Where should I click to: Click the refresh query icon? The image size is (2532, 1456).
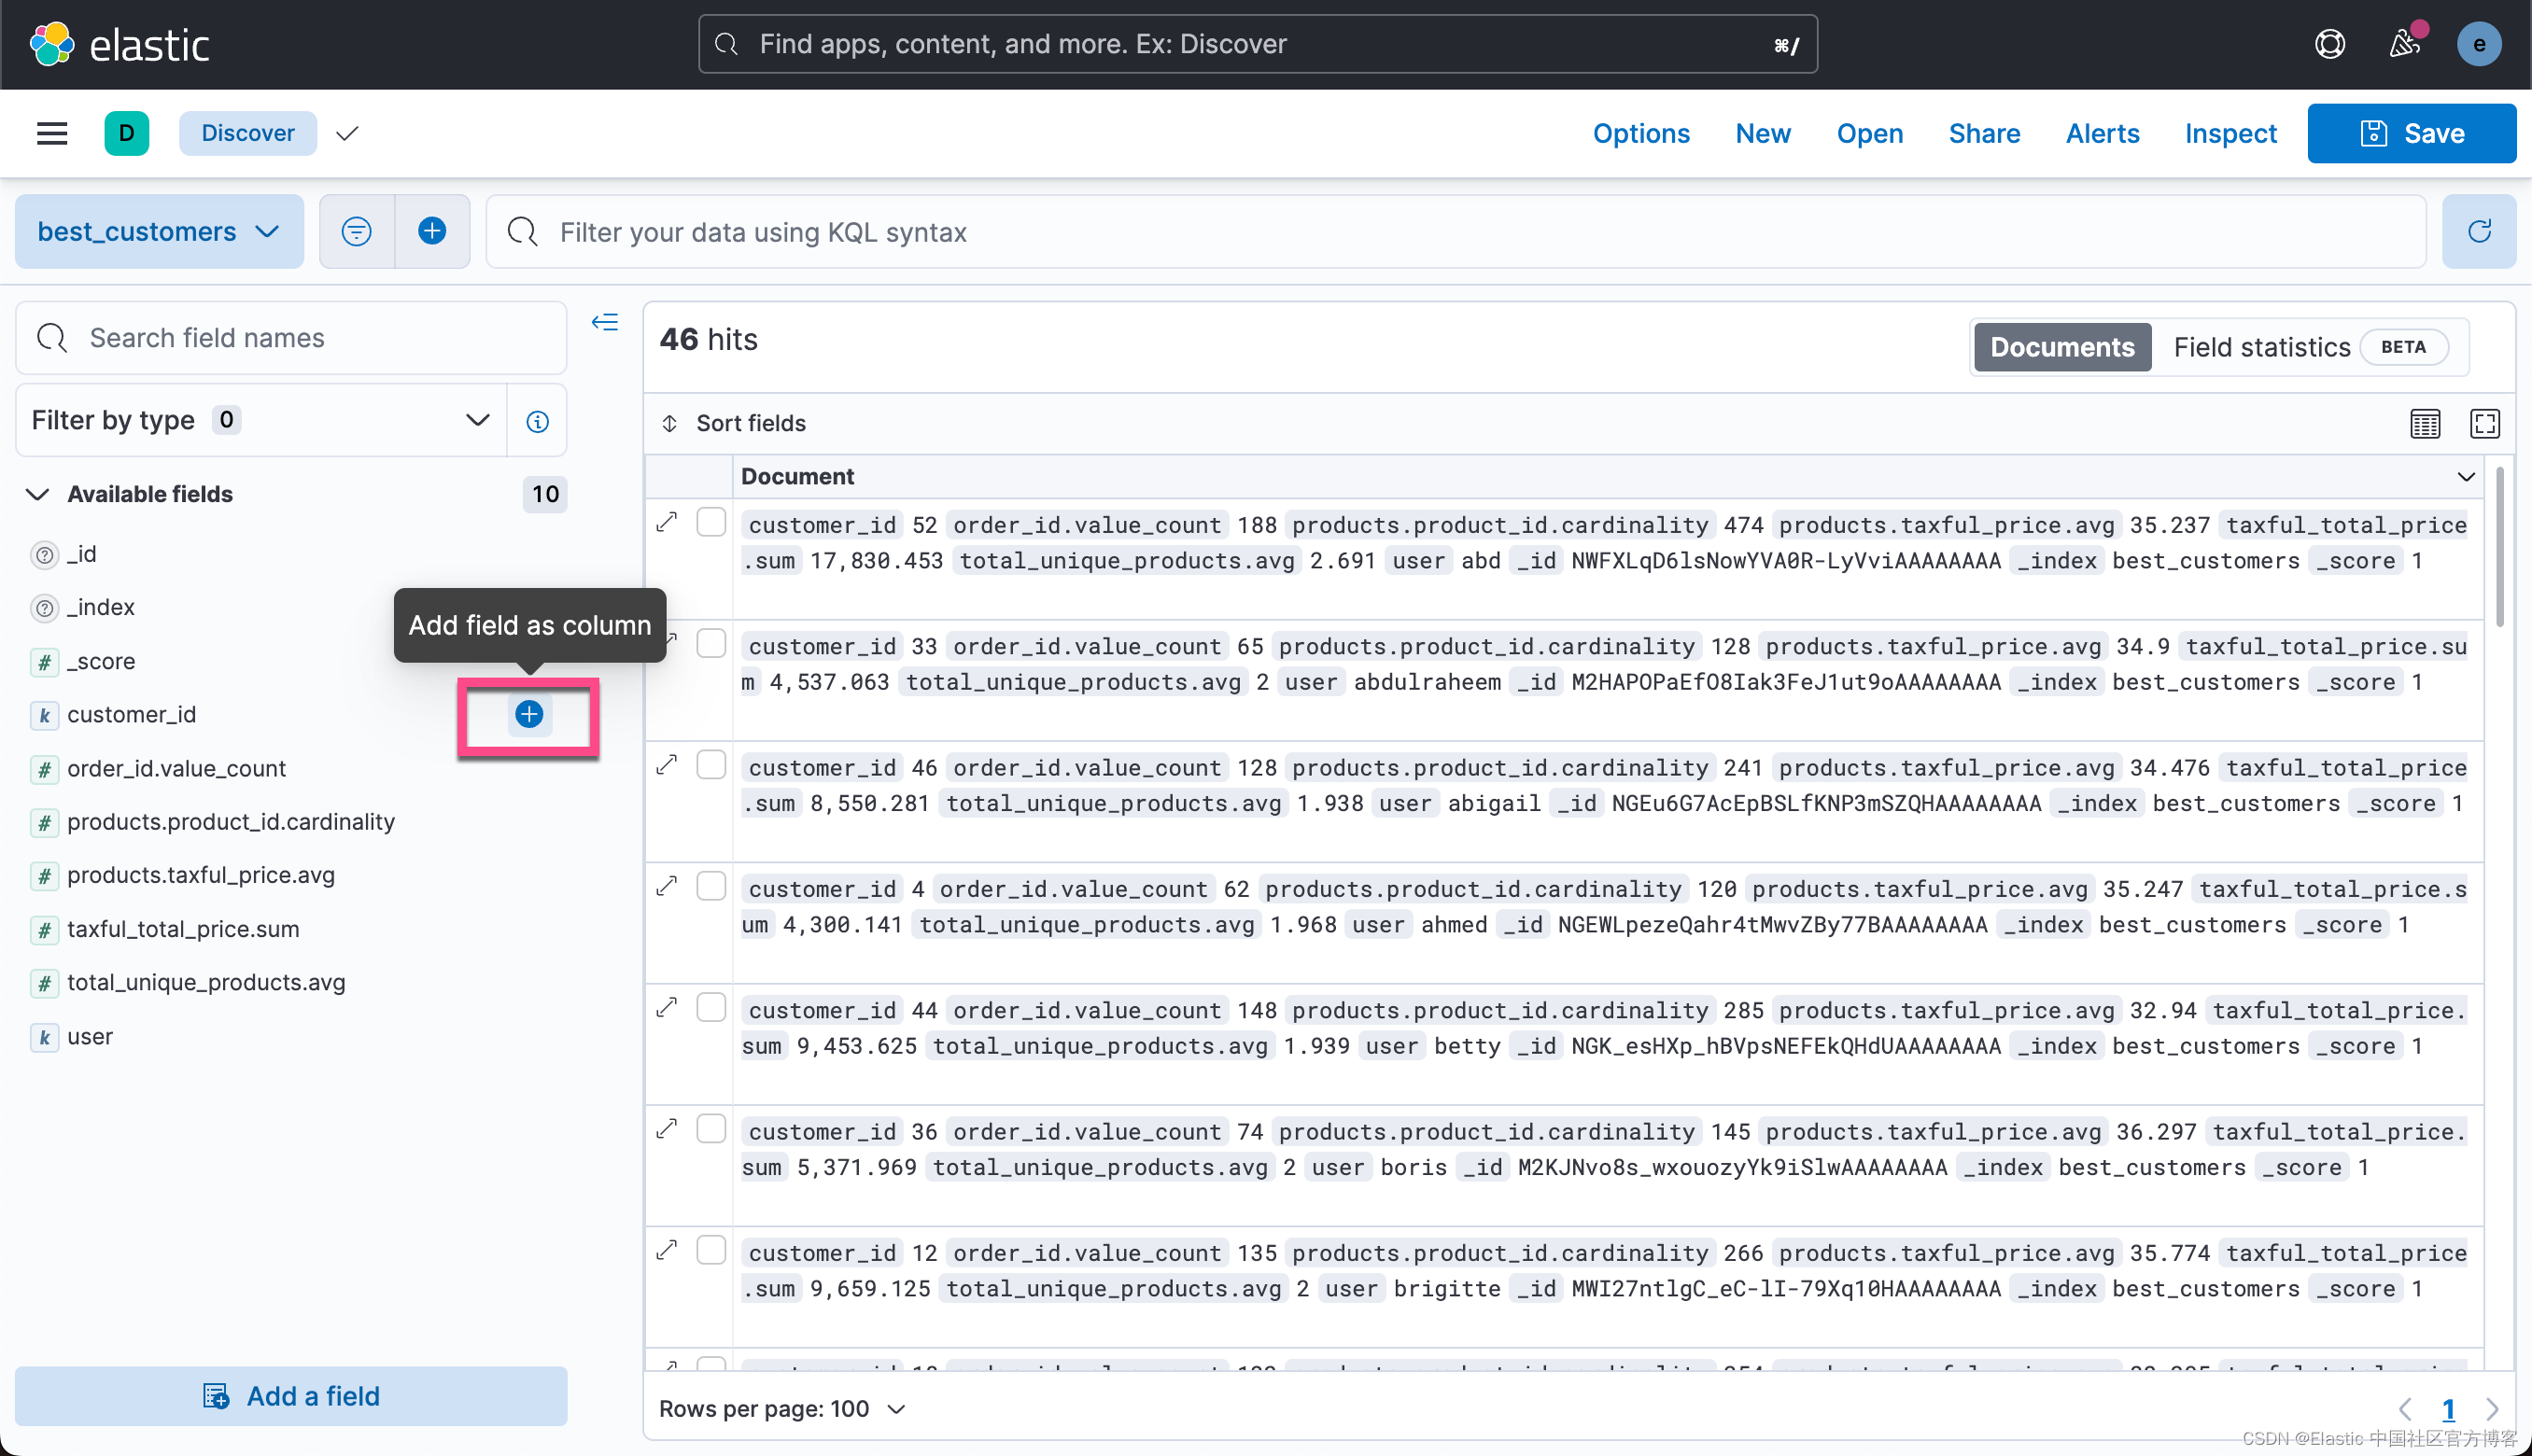pos(2478,231)
